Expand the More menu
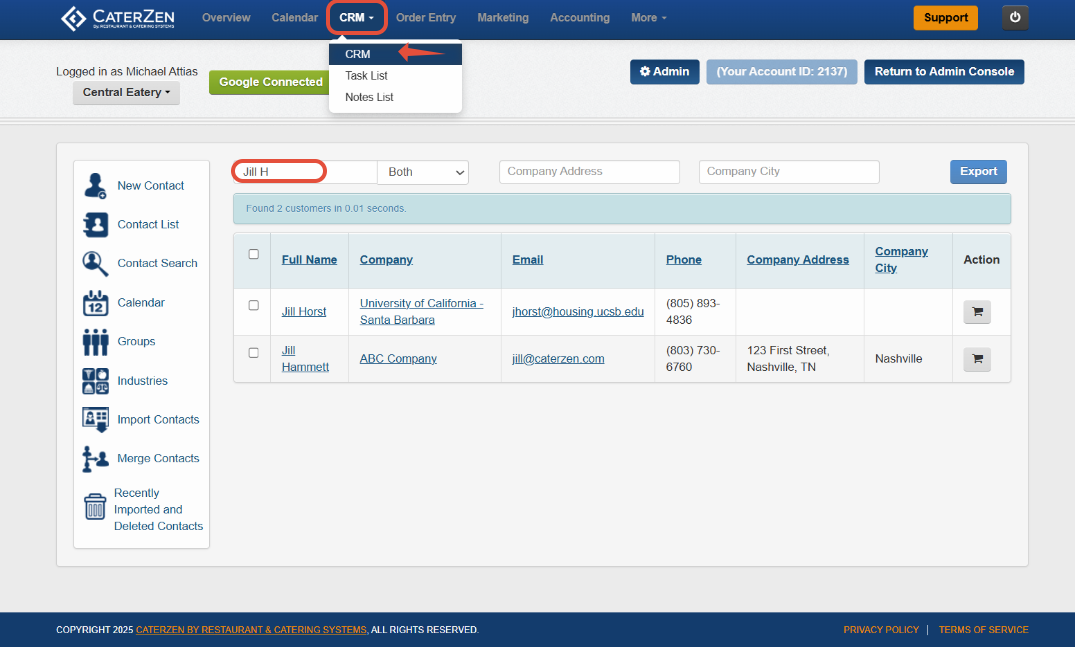Image resolution: width=1075 pixels, height=647 pixels. pyautogui.click(x=648, y=18)
